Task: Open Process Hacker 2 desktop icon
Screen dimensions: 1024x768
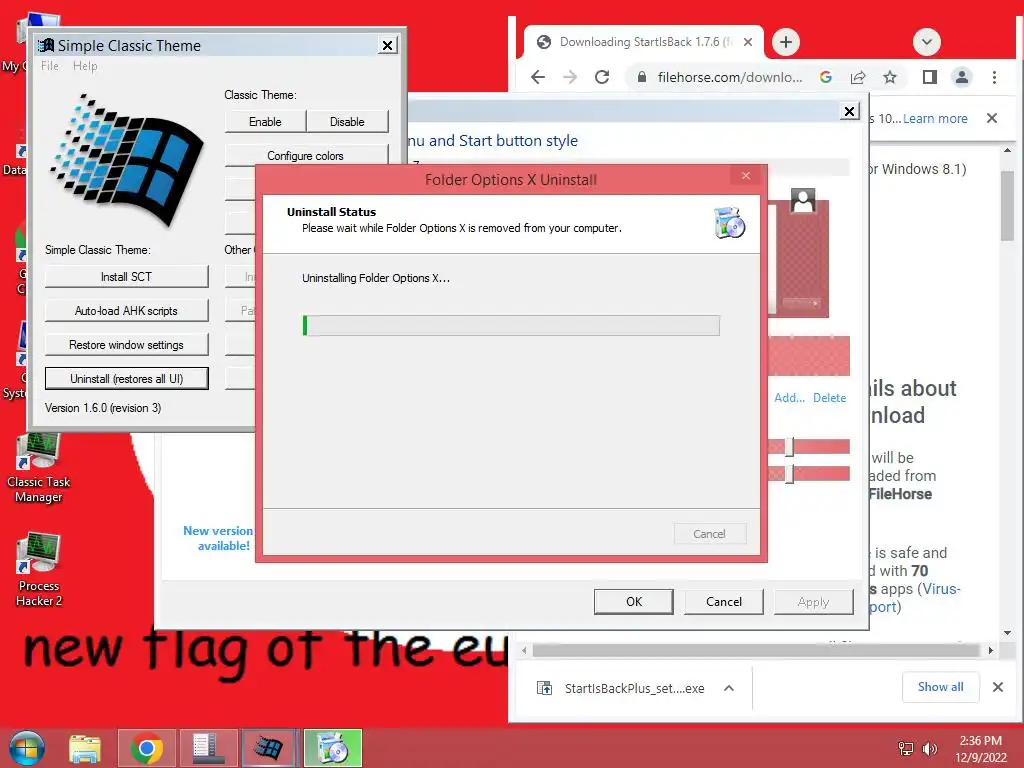Action: coord(39,569)
